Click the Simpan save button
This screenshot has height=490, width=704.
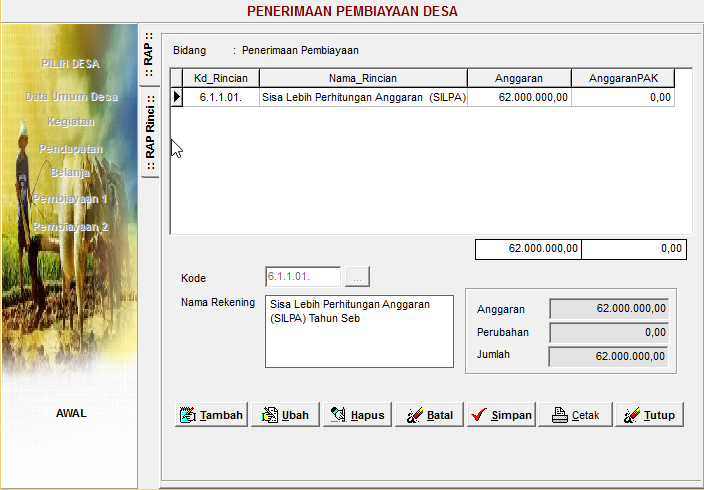tap(502, 416)
